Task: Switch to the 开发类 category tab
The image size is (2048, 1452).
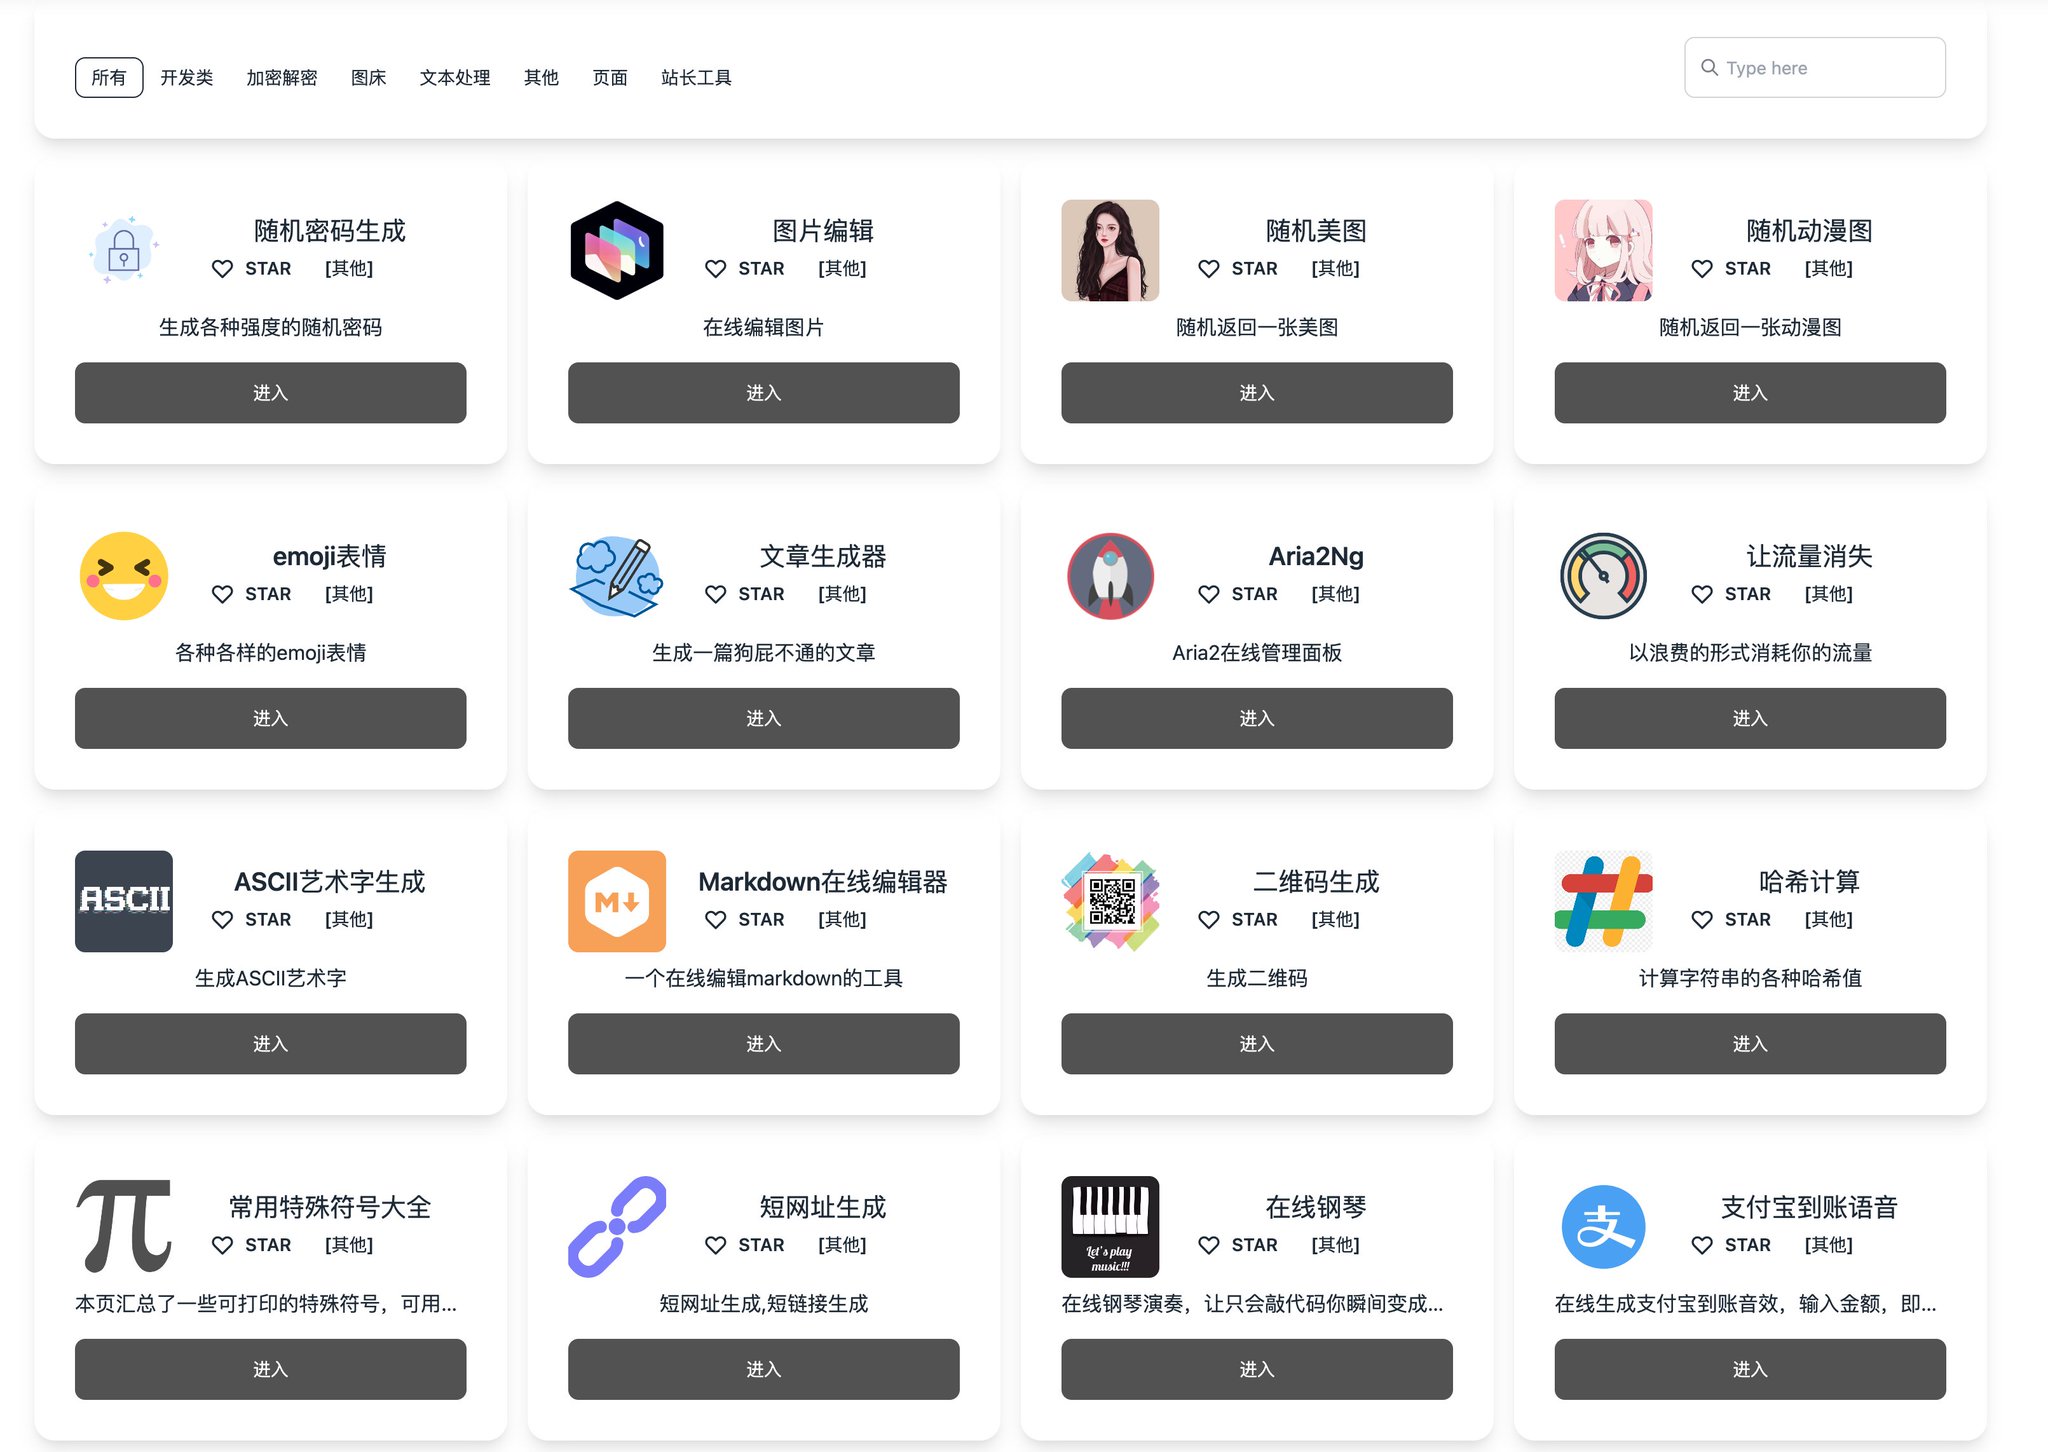Action: [186, 78]
